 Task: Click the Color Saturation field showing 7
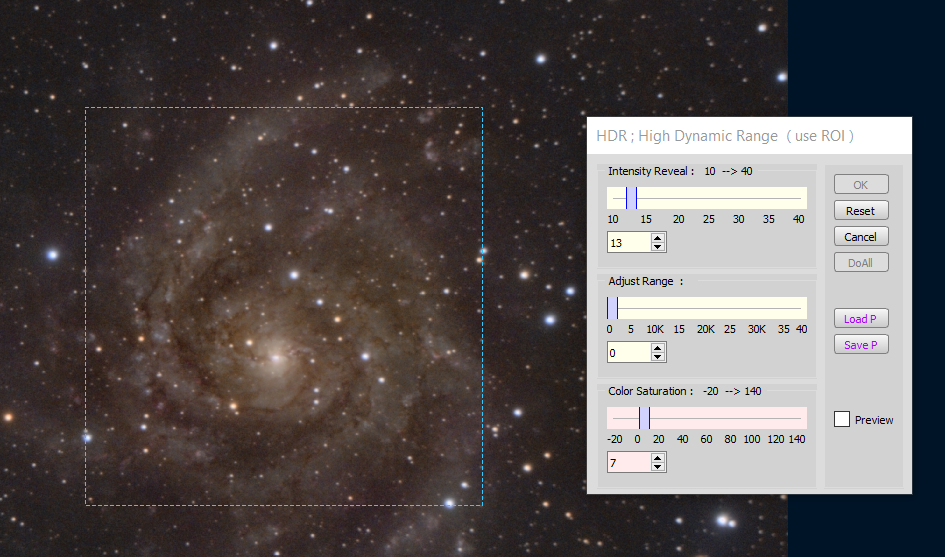(629, 462)
